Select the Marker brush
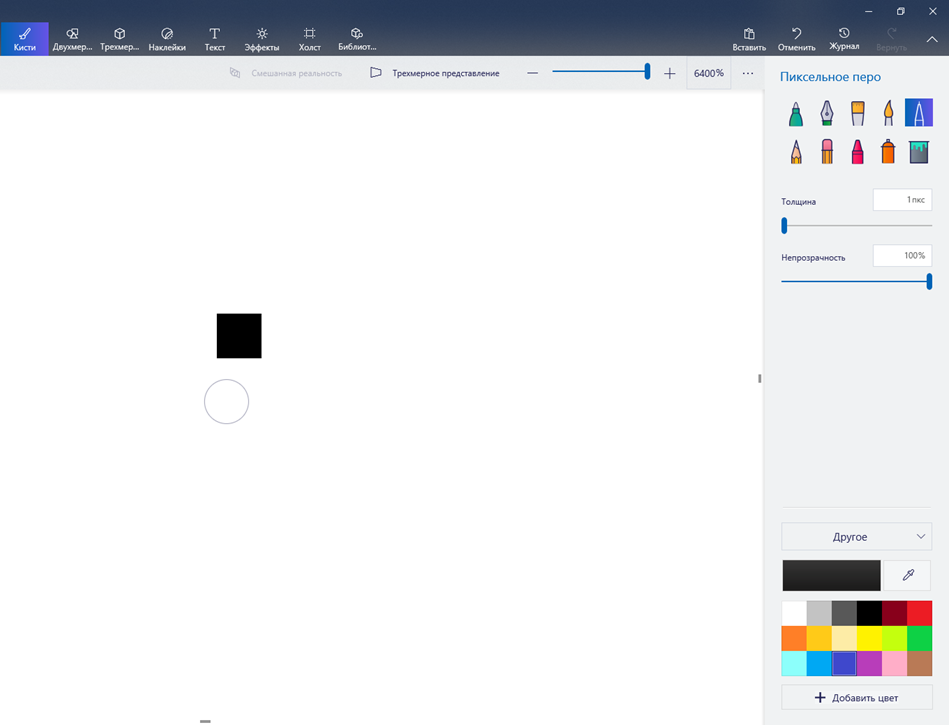 (795, 113)
